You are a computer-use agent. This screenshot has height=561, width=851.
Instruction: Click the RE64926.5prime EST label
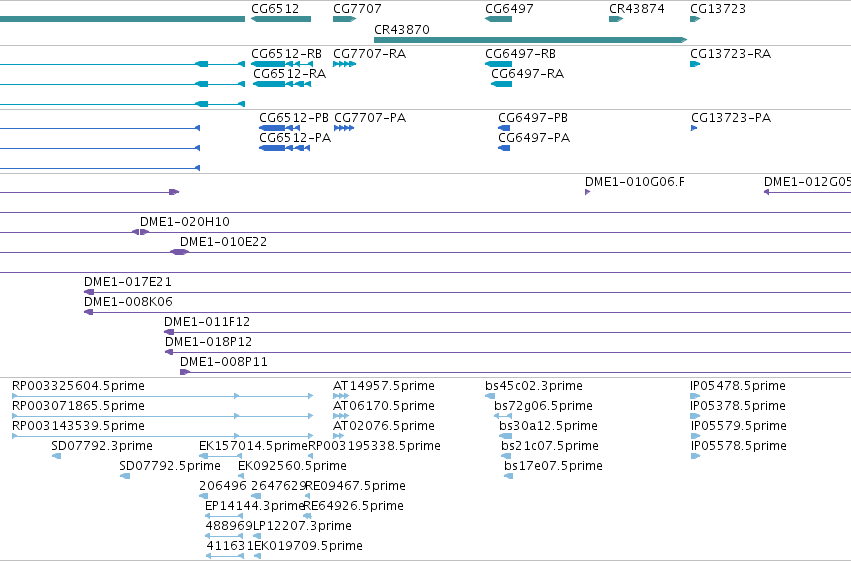click(x=353, y=507)
